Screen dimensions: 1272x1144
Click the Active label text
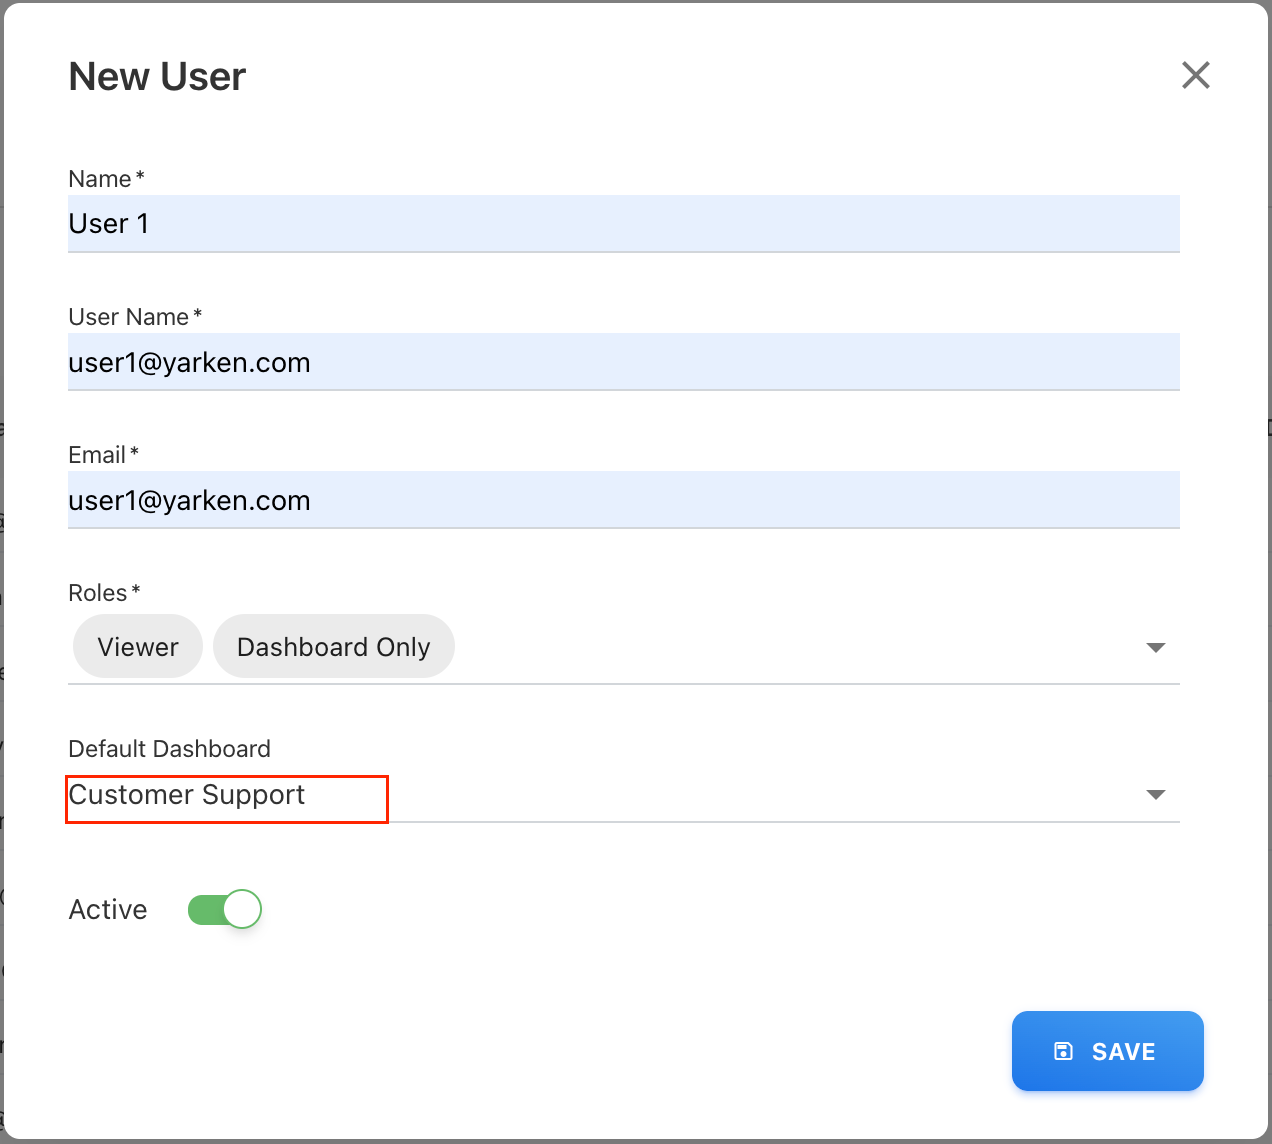[x=107, y=909]
